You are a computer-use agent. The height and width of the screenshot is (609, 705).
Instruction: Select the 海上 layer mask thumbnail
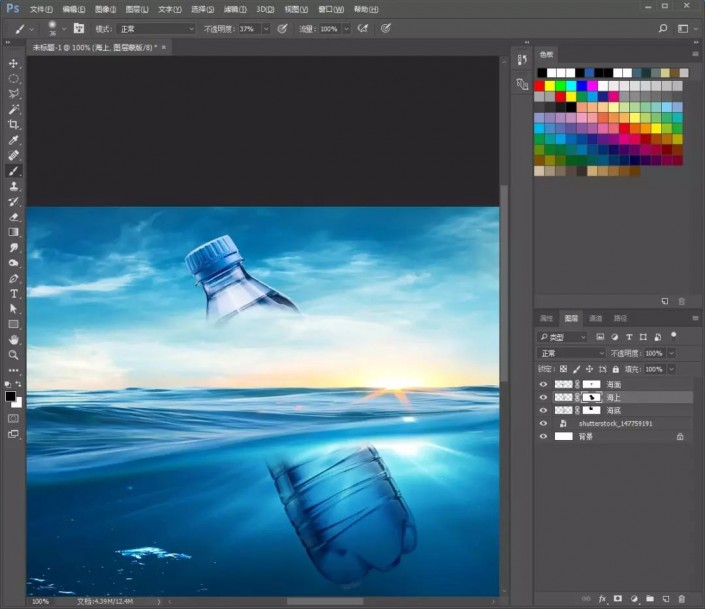pos(591,398)
